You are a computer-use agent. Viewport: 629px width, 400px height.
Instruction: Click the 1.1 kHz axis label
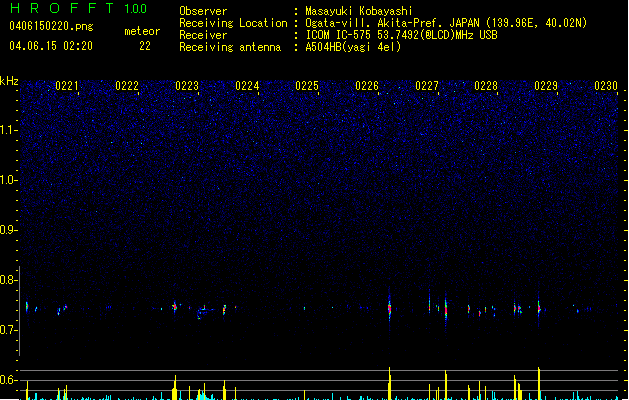(8, 130)
